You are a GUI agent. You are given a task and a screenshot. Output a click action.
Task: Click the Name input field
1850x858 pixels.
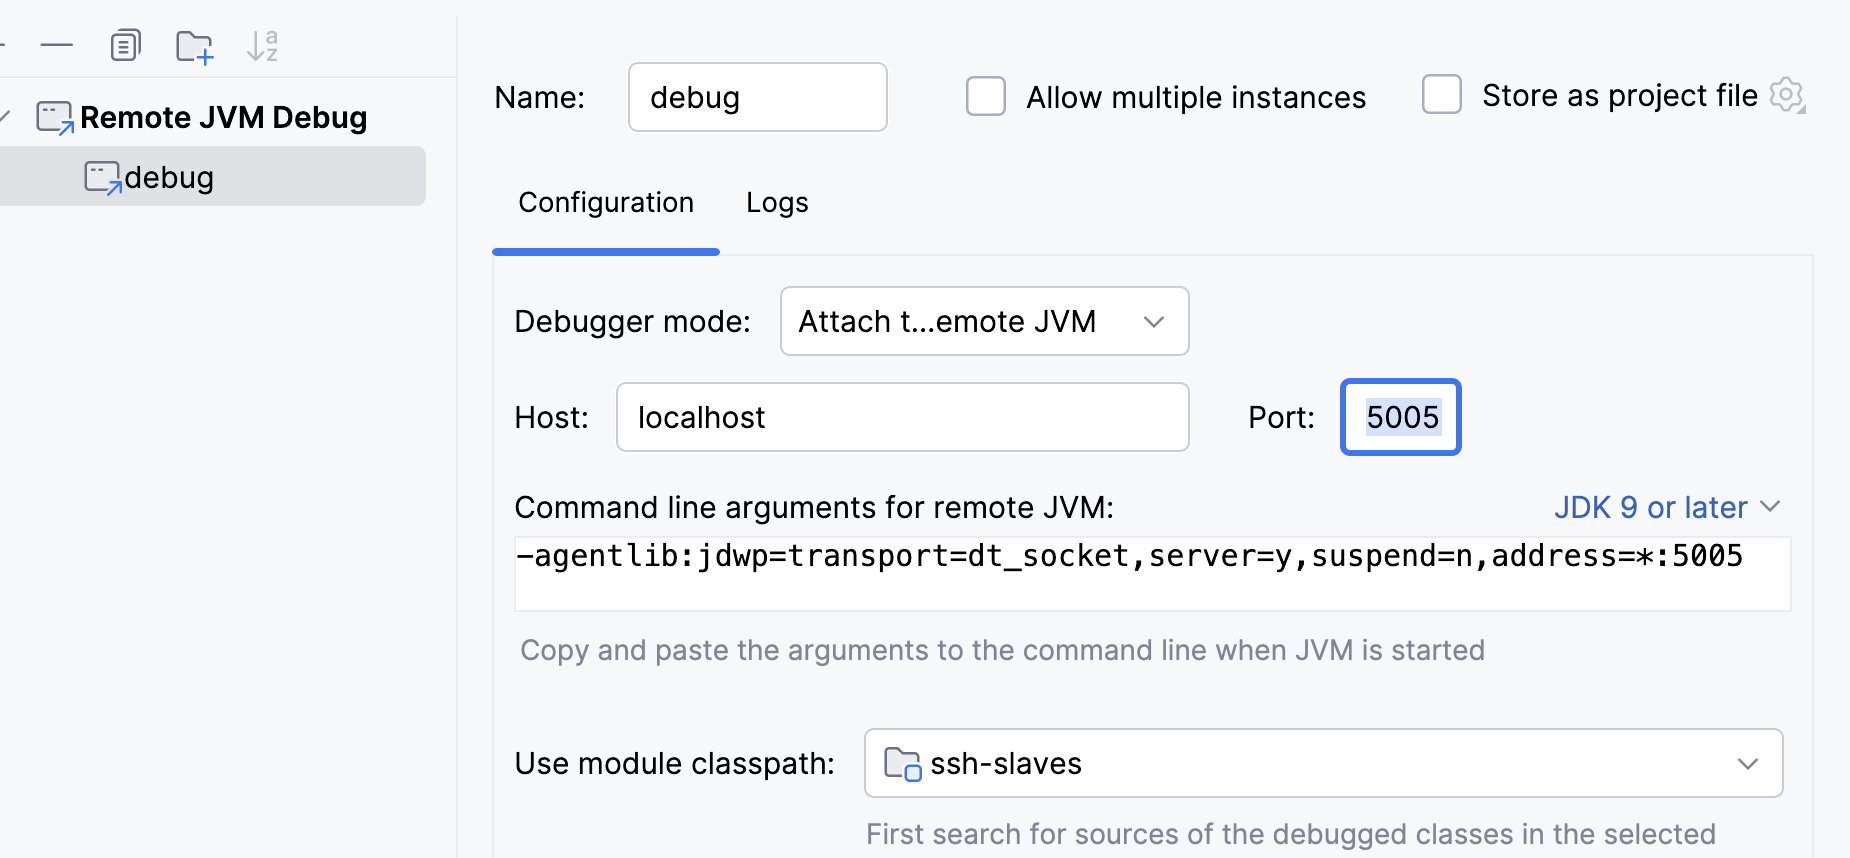pyautogui.click(x=757, y=97)
